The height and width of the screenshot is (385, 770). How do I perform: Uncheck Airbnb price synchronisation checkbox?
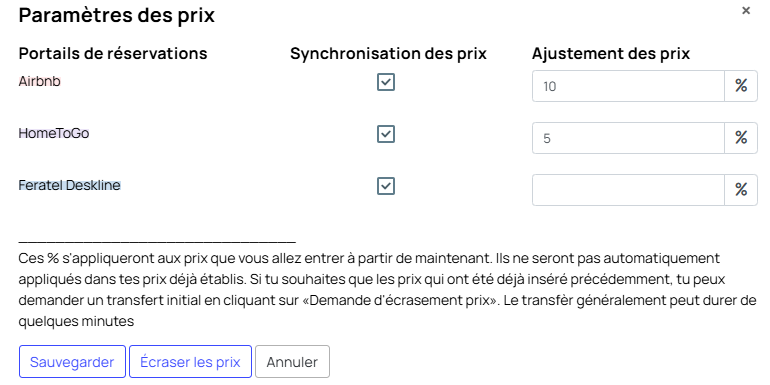pyautogui.click(x=386, y=82)
